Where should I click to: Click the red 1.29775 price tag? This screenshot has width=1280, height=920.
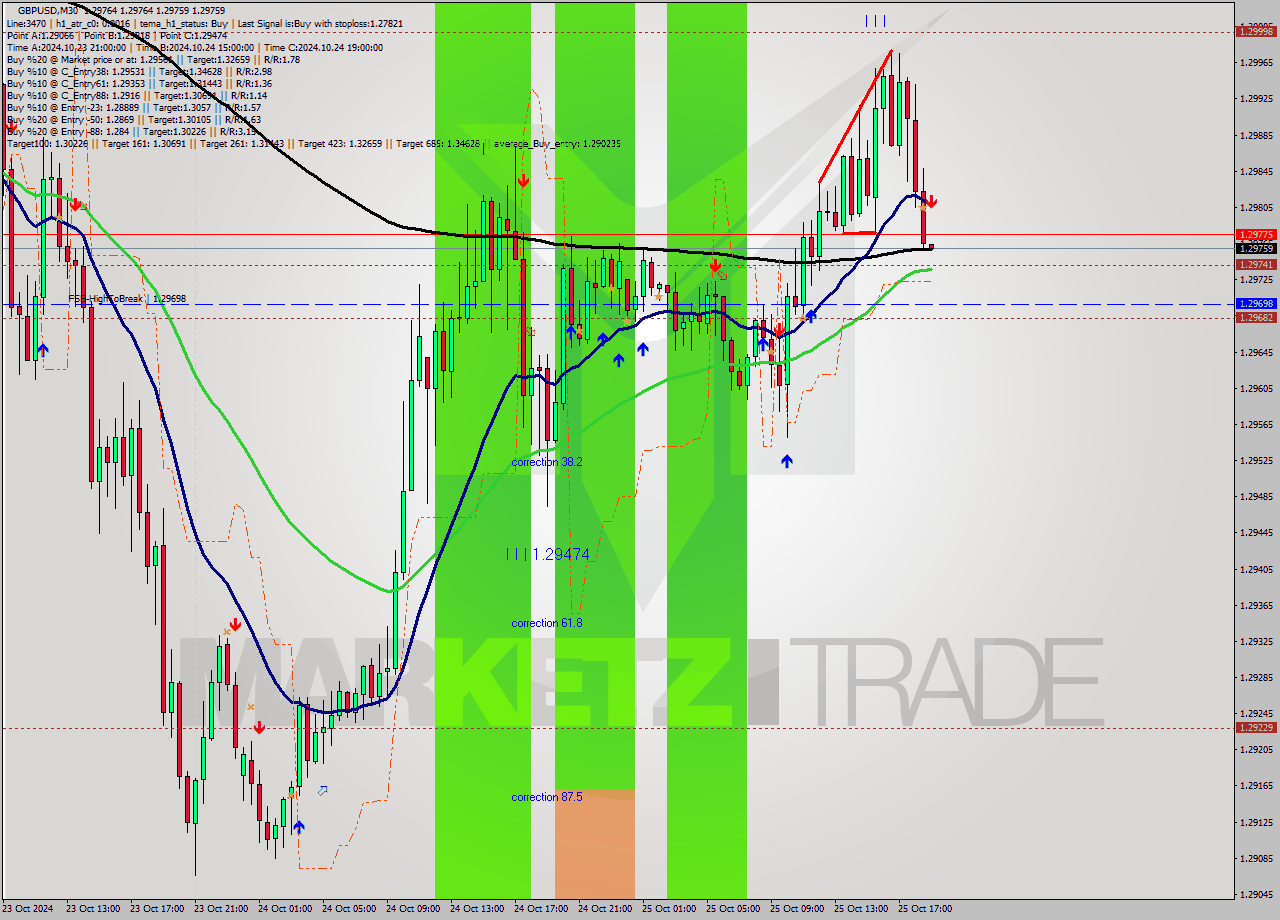(1256, 234)
